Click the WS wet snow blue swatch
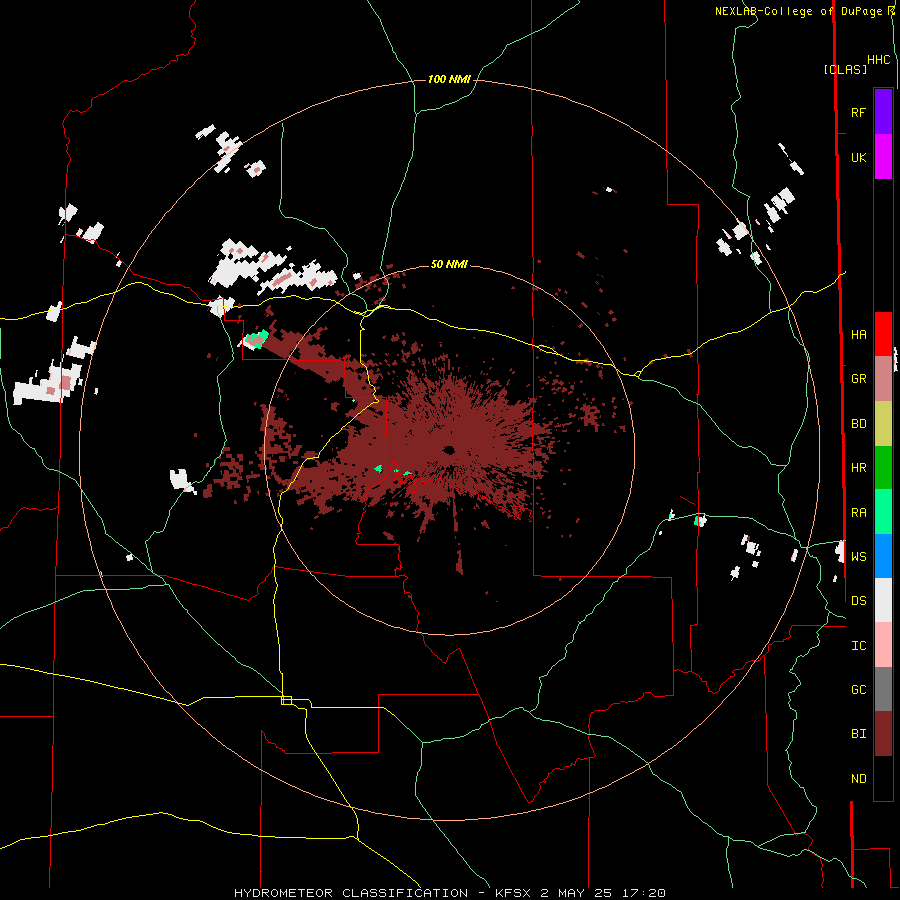This screenshot has height=900, width=900. point(883,556)
